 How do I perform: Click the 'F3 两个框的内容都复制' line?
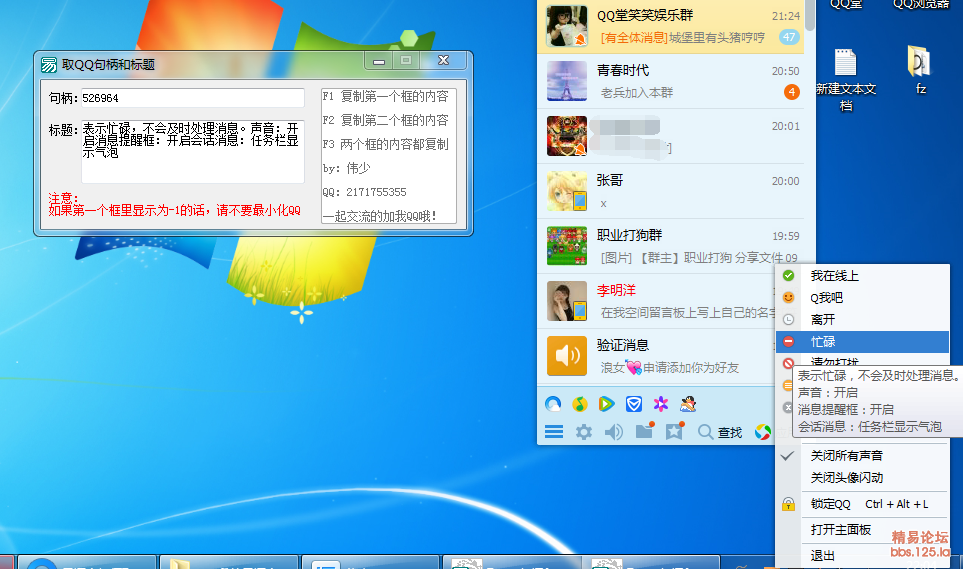tap(386, 144)
